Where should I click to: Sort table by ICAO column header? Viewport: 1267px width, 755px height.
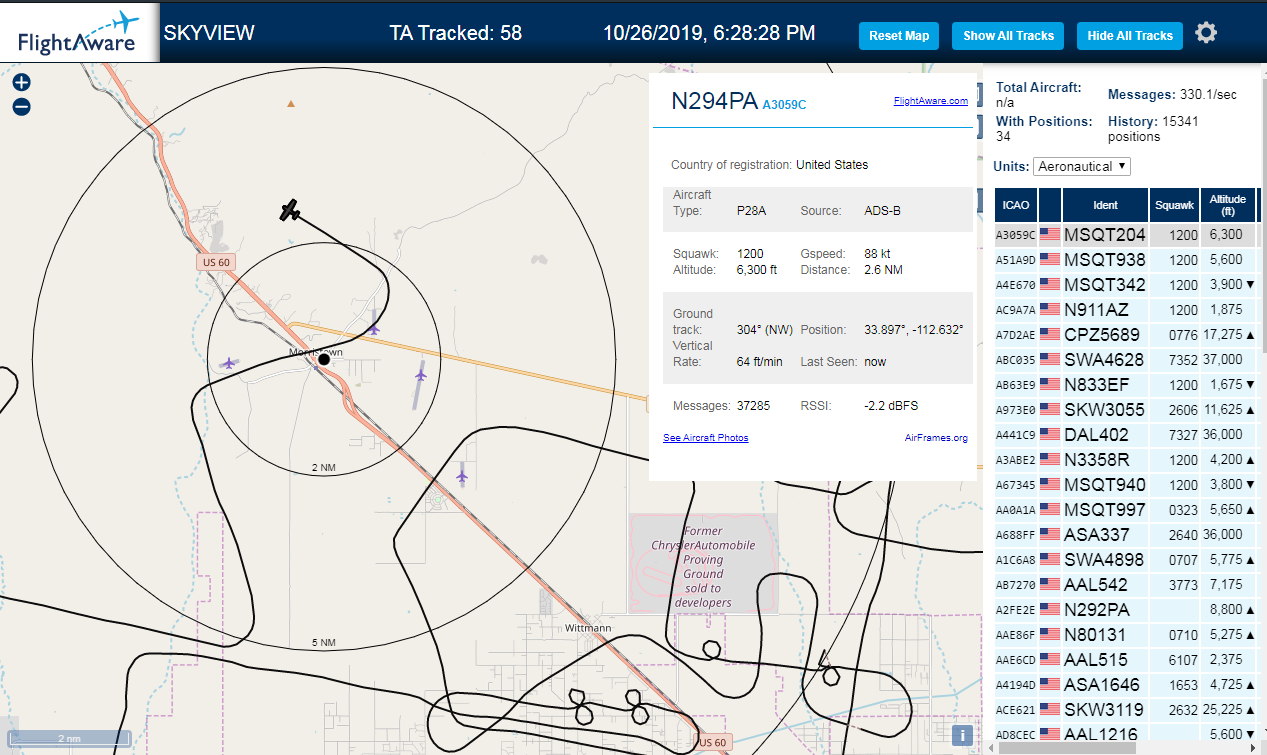(x=1015, y=205)
